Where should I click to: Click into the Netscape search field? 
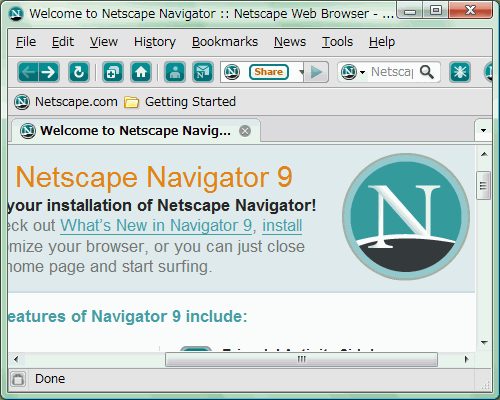click(392, 72)
